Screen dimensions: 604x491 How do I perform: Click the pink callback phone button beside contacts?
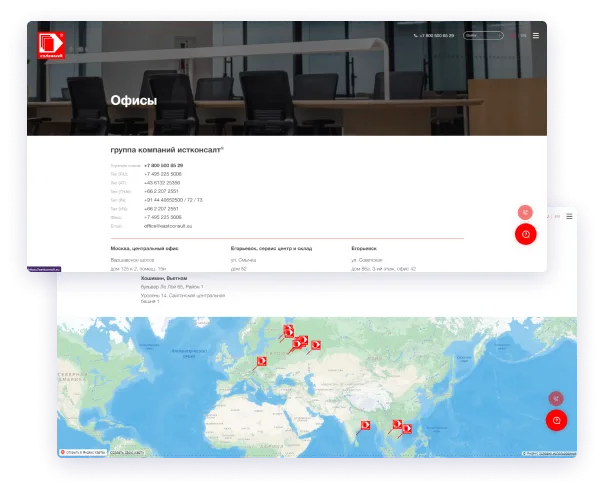point(525,212)
